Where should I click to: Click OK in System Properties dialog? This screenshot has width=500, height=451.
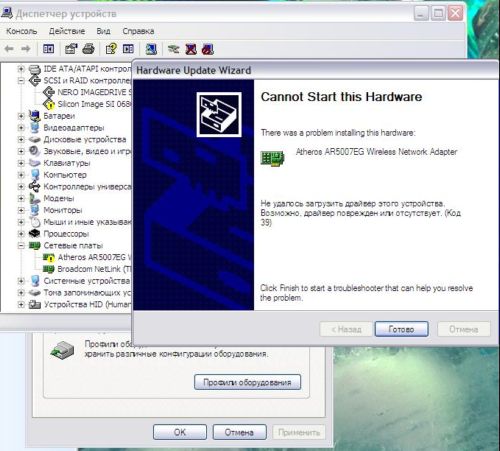(x=180, y=432)
